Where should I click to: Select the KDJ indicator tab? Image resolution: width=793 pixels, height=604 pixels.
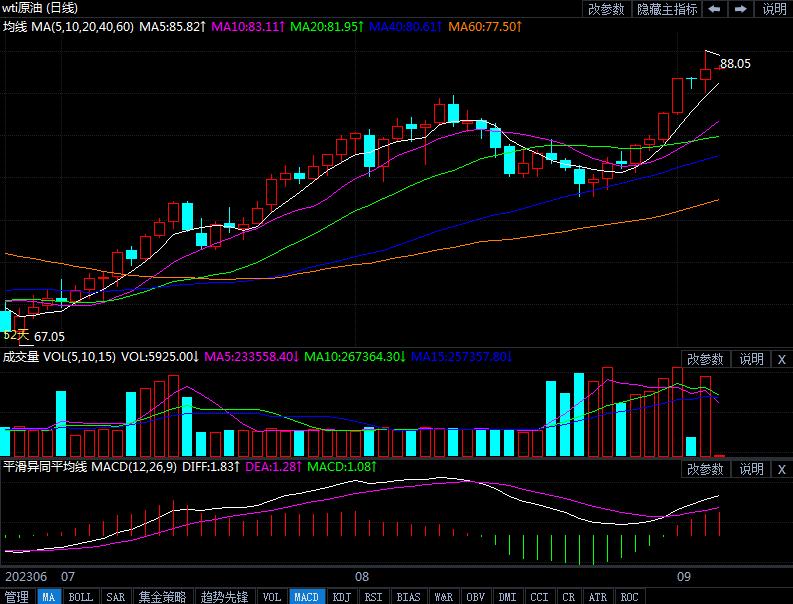[x=342, y=597]
